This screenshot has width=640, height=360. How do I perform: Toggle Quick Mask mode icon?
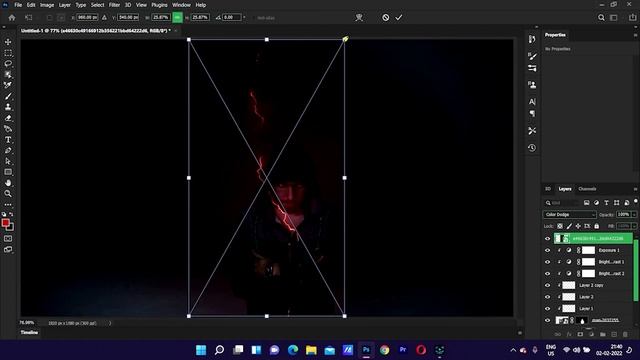coord(8,238)
